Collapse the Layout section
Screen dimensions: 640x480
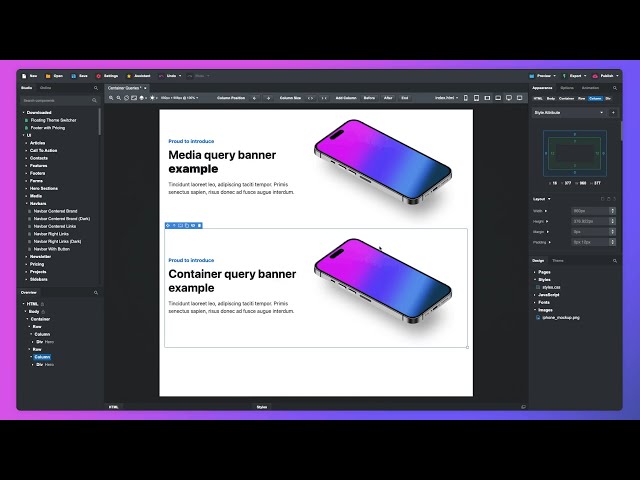click(542, 199)
